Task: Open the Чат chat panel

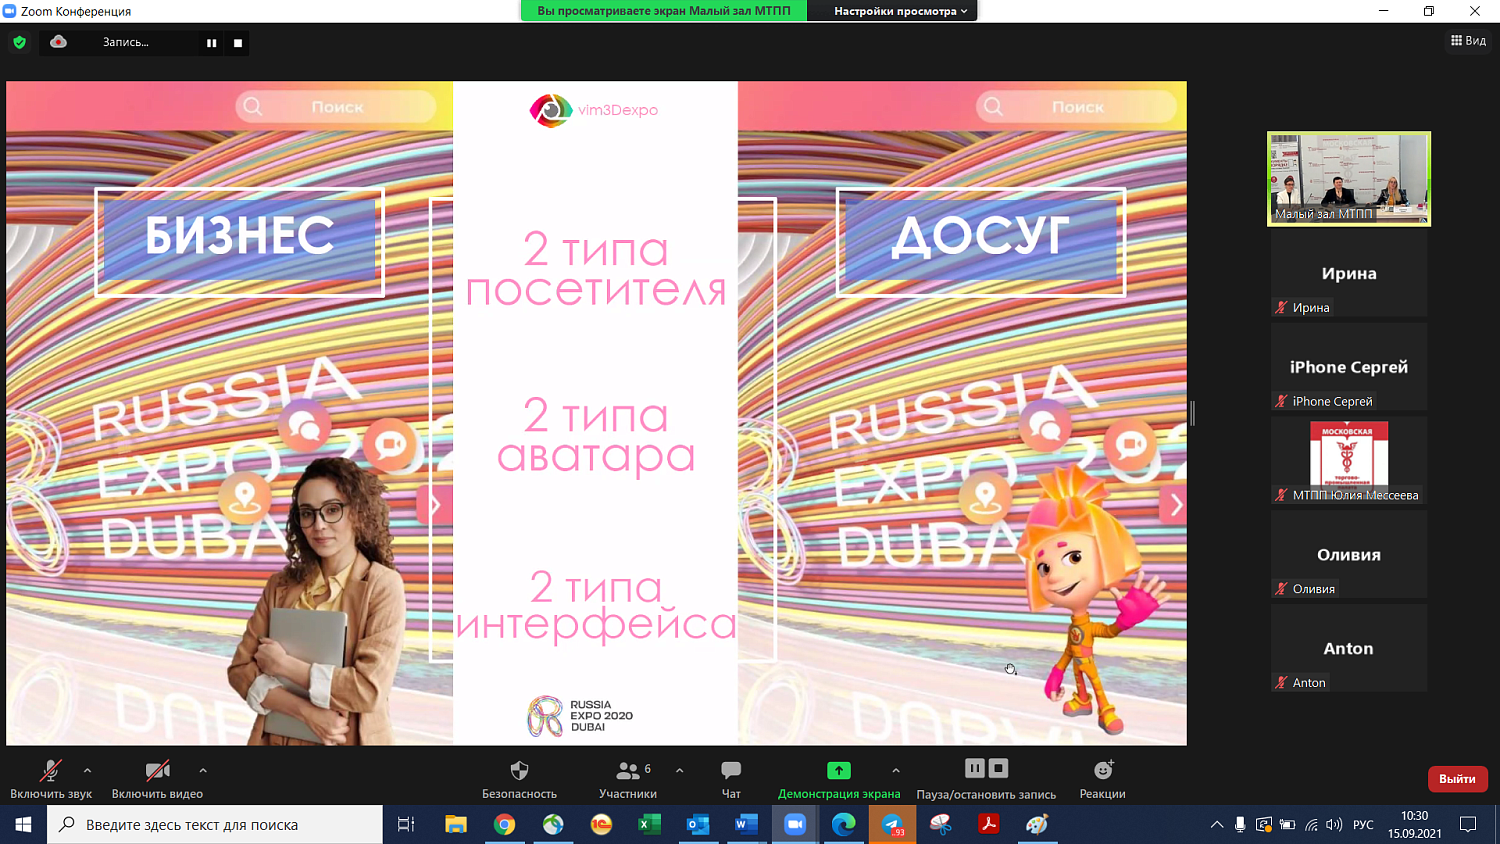Action: click(x=731, y=779)
